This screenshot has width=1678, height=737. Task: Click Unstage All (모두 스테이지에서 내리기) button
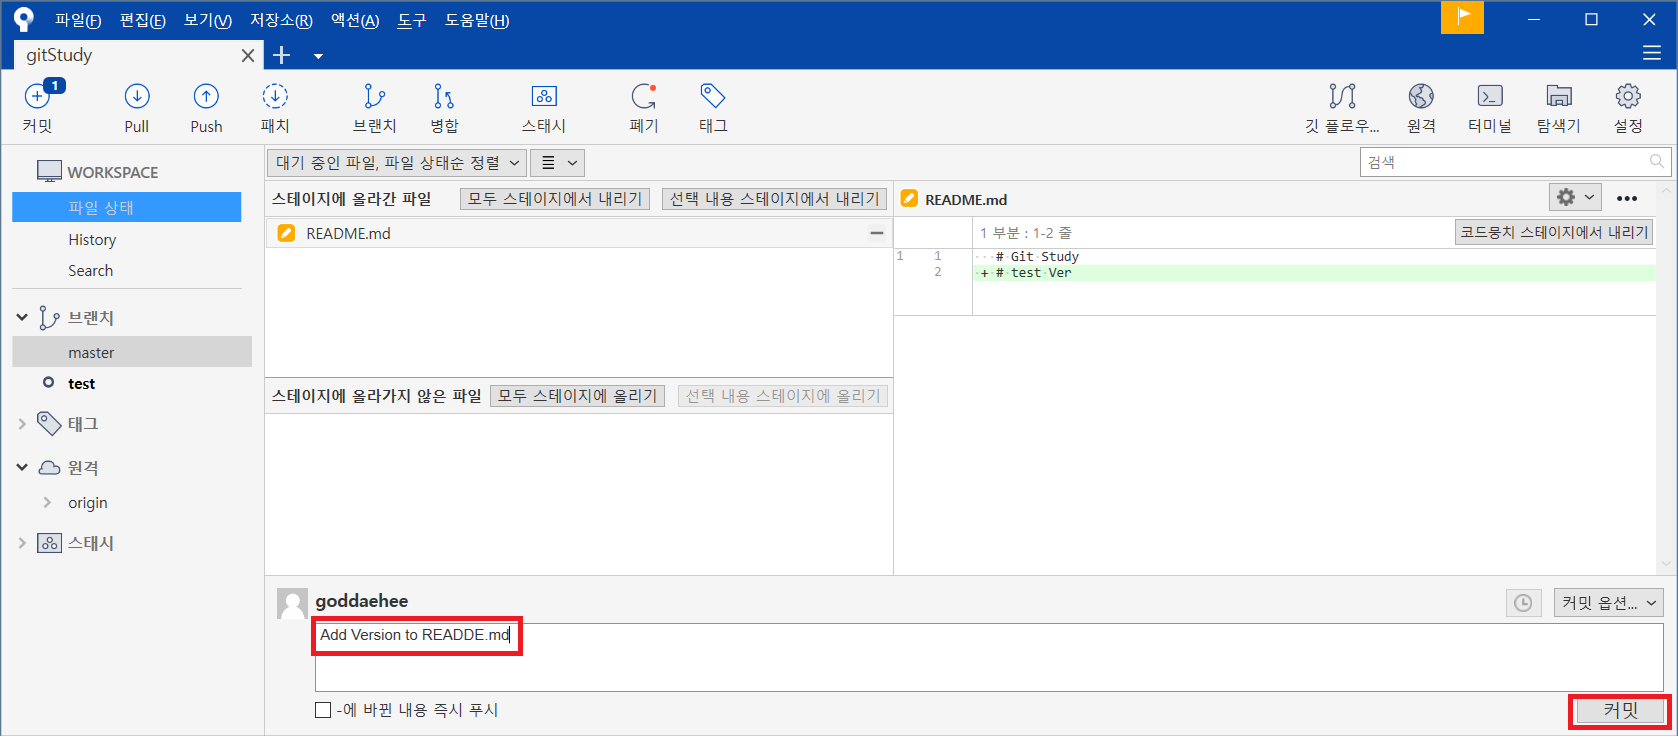[x=555, y=199]
